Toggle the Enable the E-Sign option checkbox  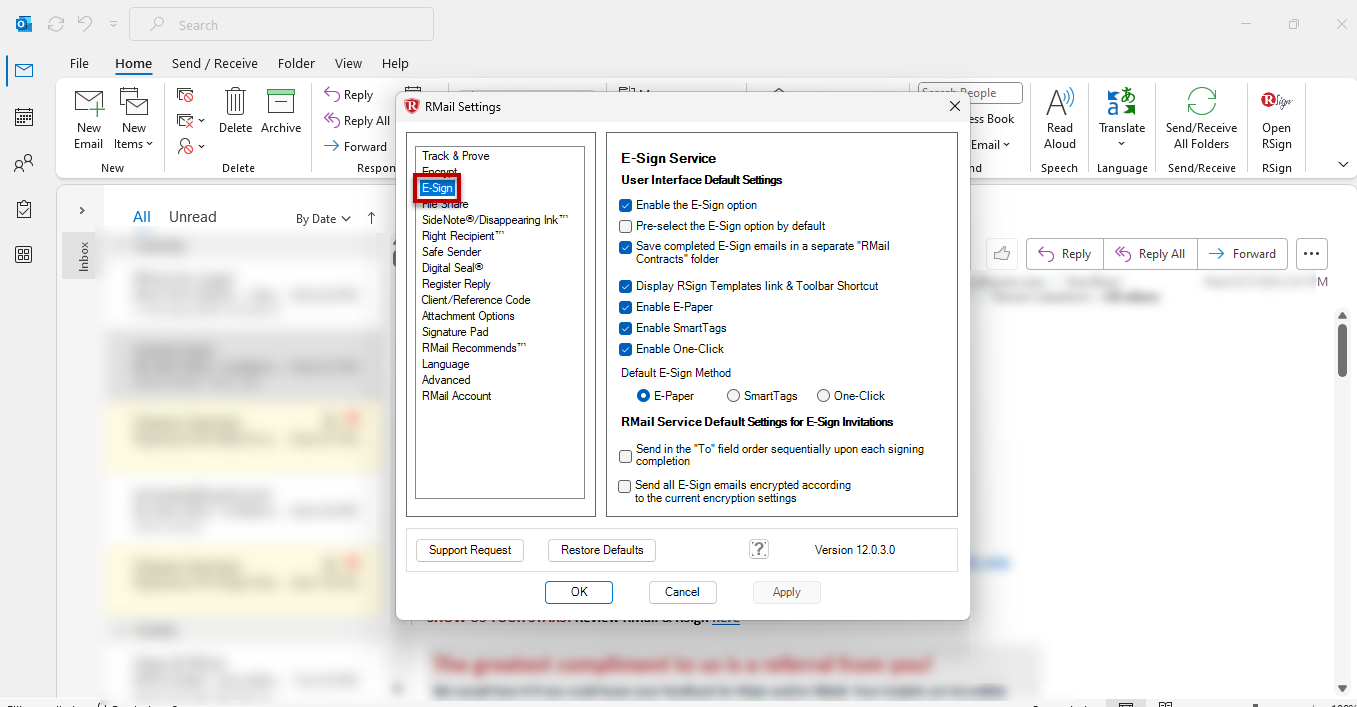point(626,205)
